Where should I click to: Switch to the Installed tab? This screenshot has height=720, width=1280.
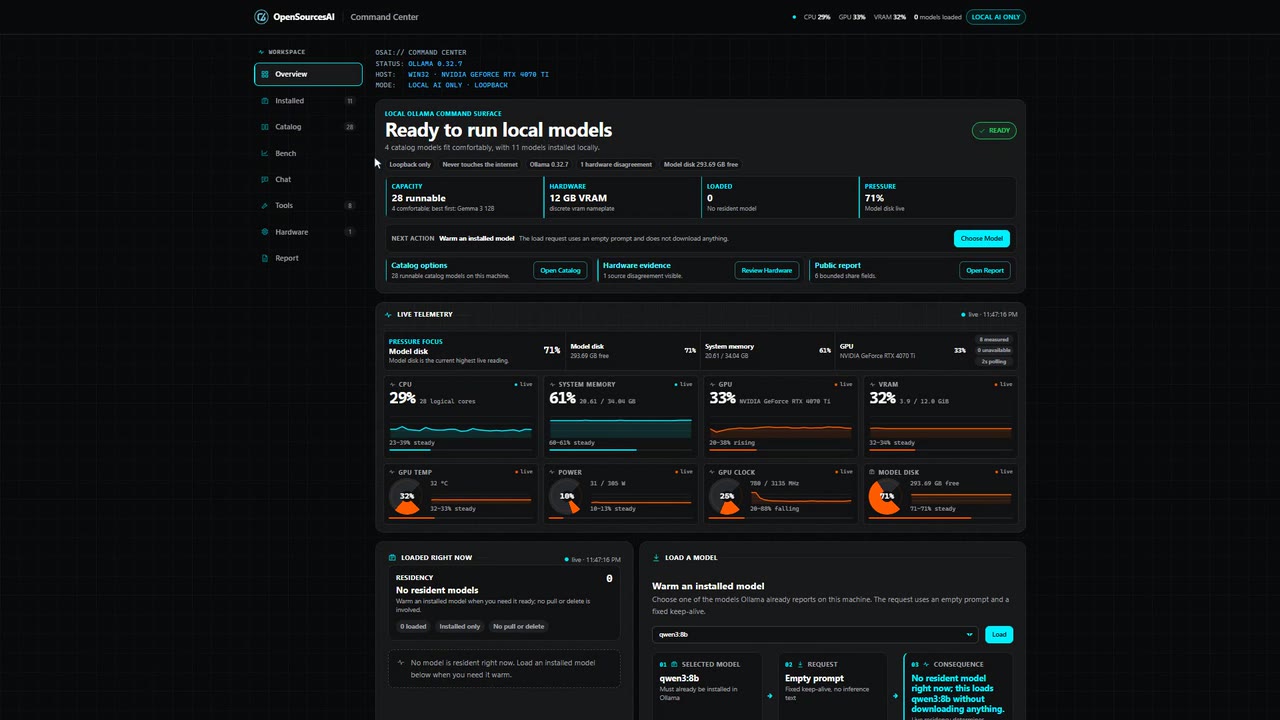(x=308, y=101)
